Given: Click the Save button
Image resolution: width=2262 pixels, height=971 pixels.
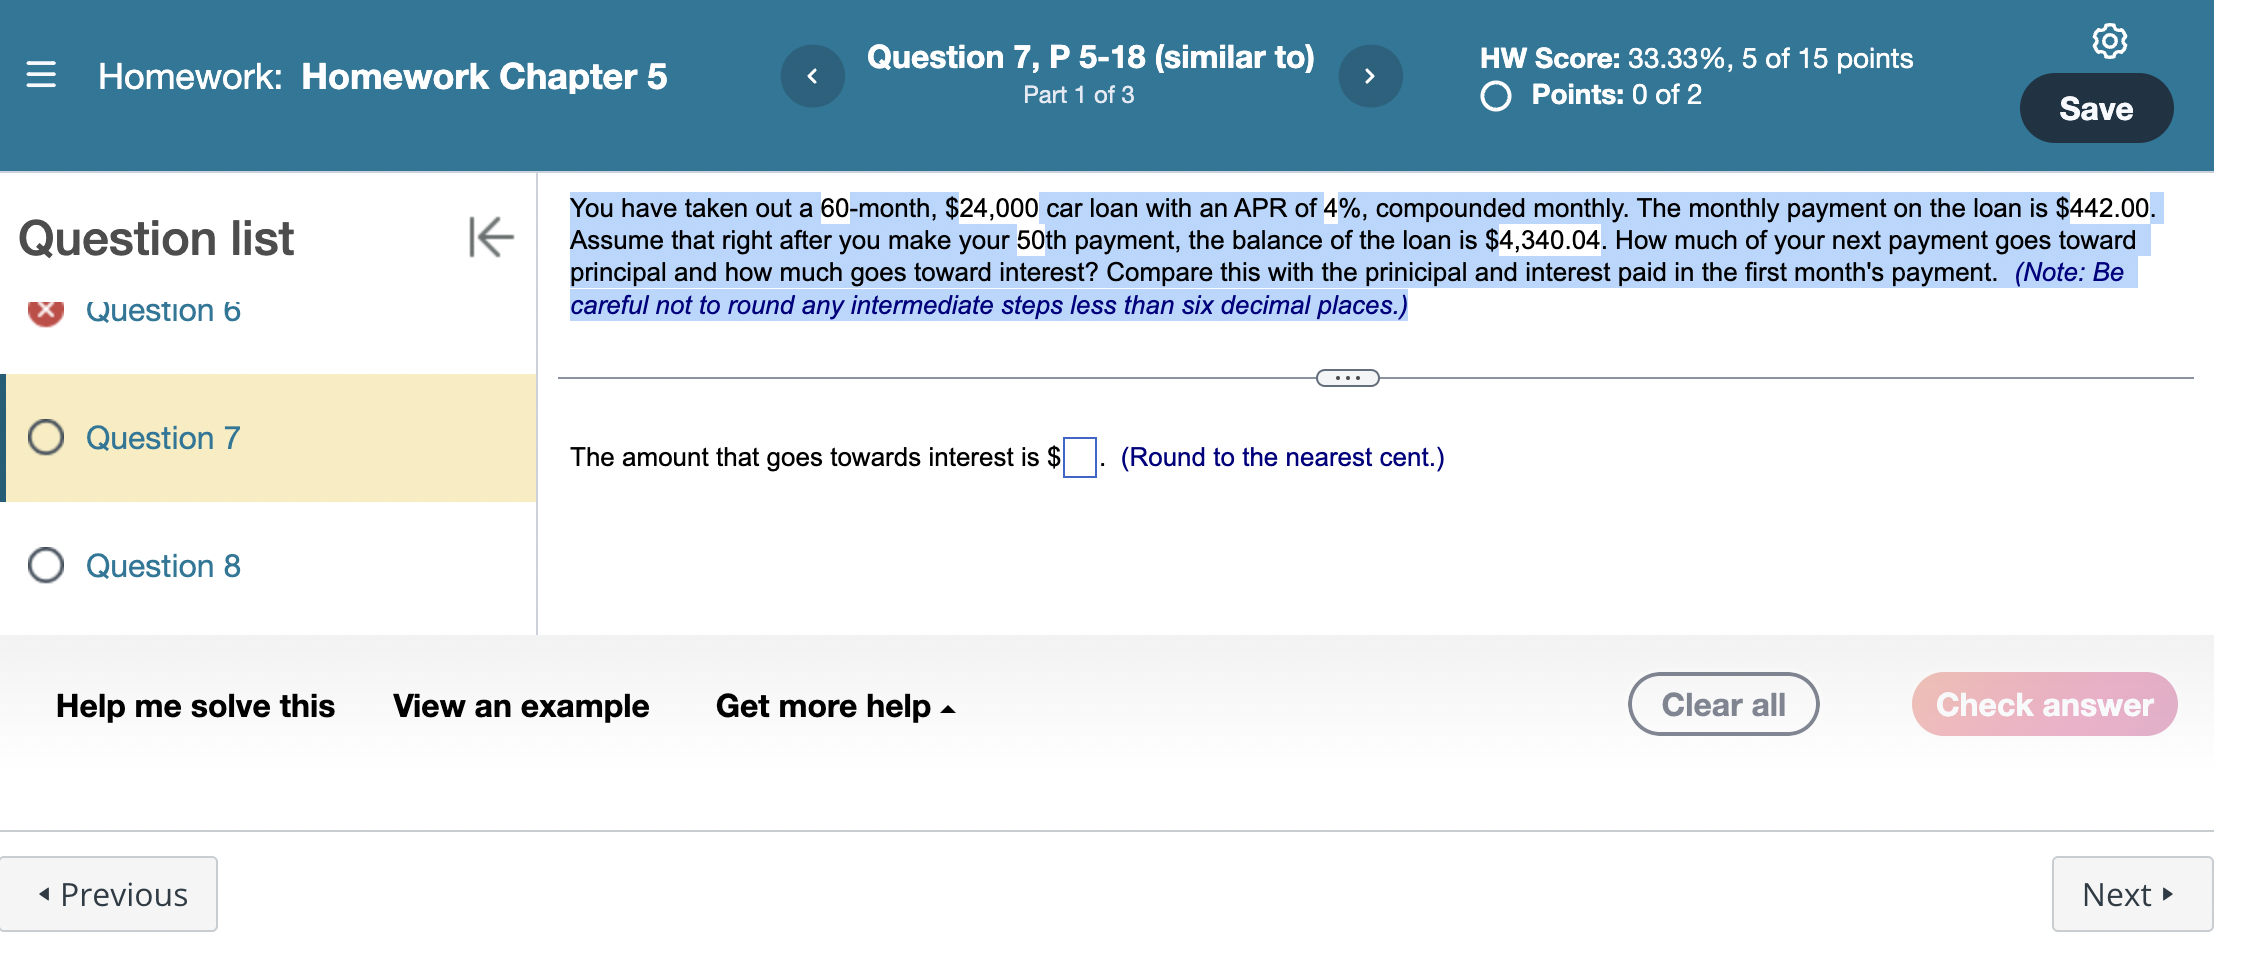Looking at the screenshot, I should pos(2096,108).
